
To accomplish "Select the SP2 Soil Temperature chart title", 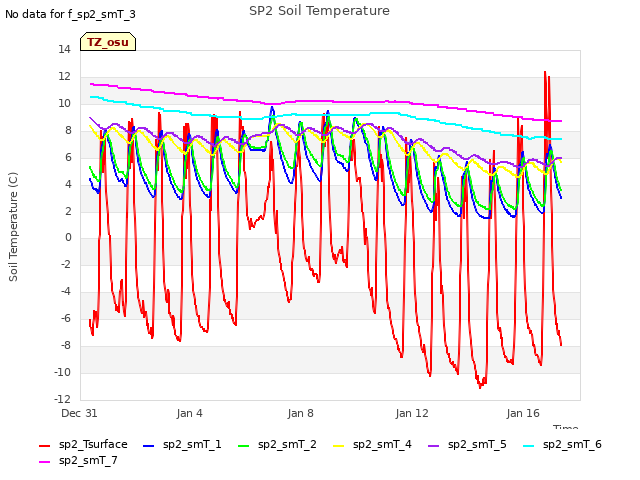I will [x=319, y=11].
